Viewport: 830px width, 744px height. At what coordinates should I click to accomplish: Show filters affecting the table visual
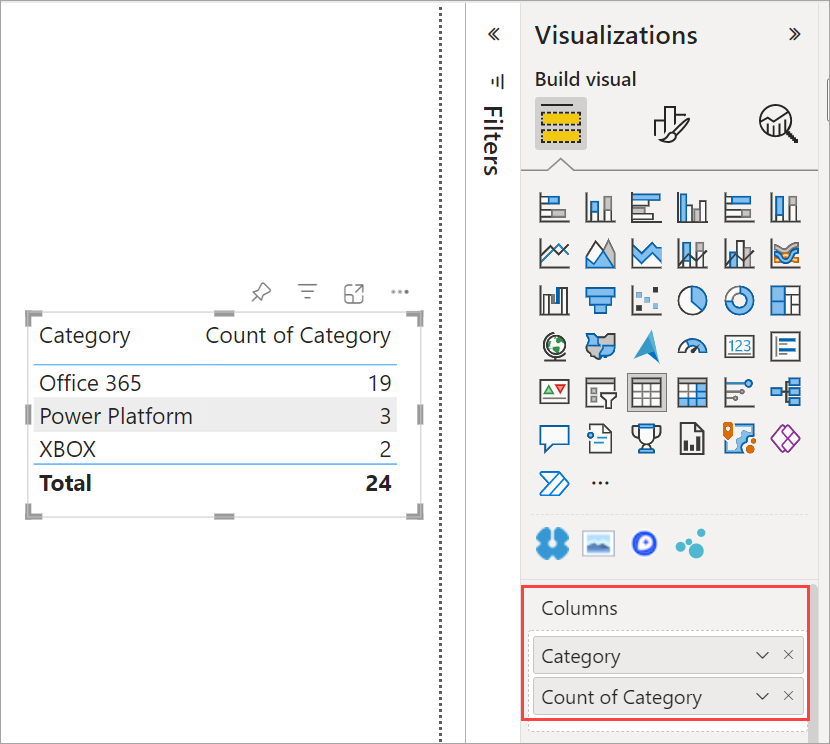tap(307, 292)
